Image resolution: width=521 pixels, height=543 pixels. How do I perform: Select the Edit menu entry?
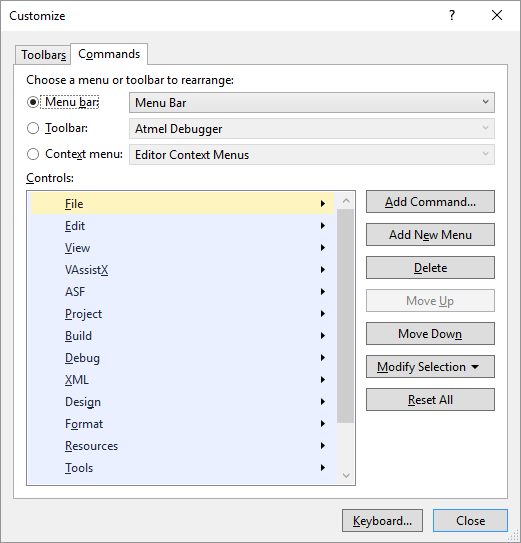point(183,226)
